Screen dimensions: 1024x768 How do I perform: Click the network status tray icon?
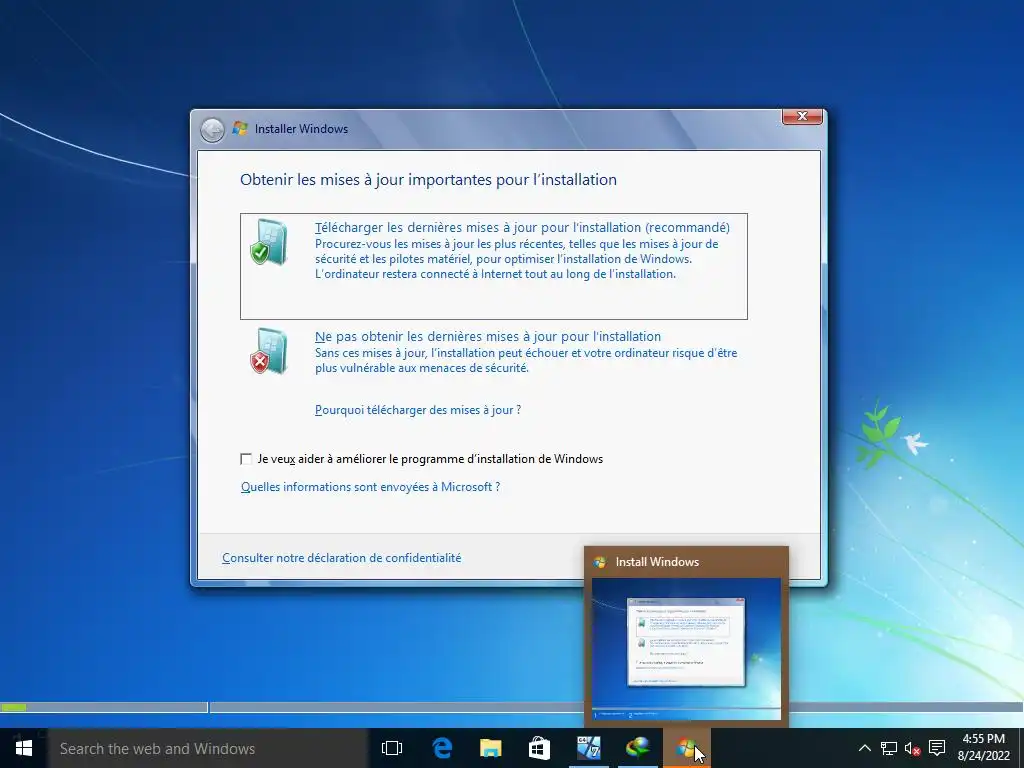(x=889, y=748)
